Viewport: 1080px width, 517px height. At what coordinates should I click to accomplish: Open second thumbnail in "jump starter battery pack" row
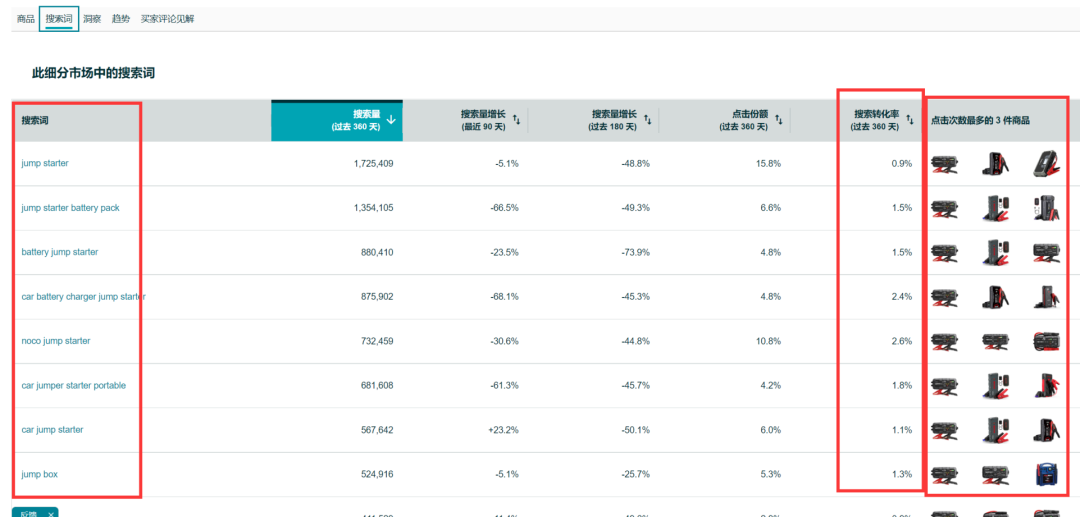click(995, 208)
